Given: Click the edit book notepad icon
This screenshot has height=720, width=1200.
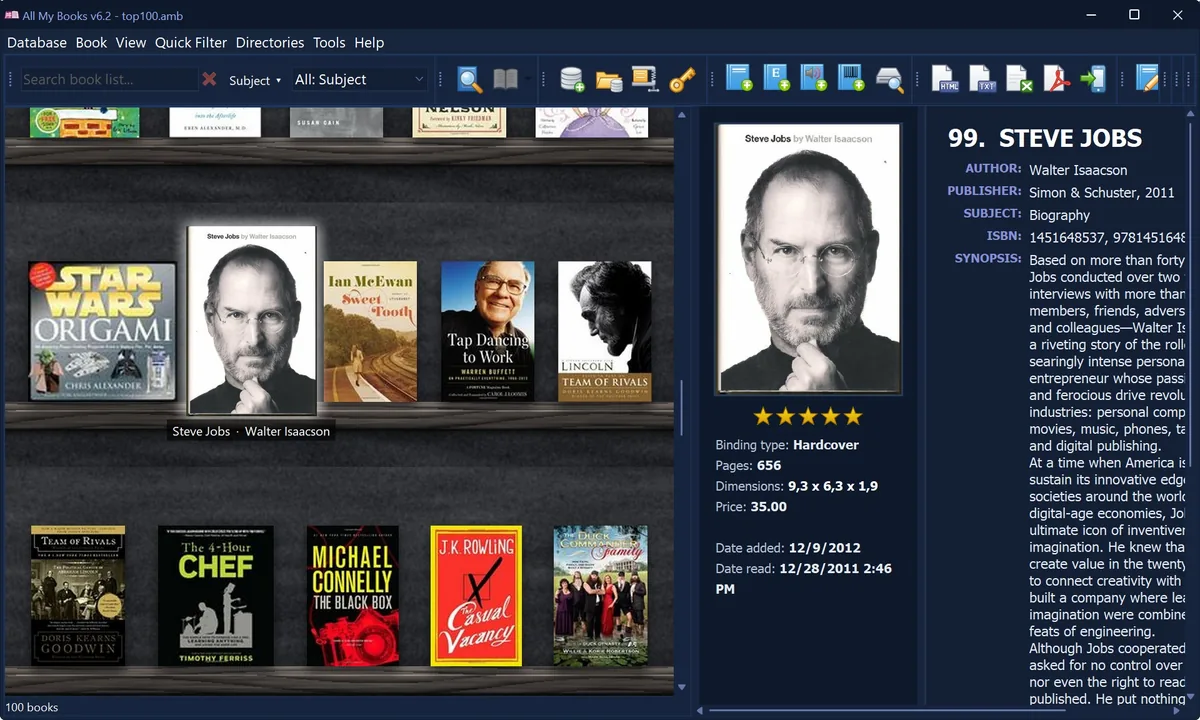Looking at the screenshot, I should pyautogui.click(x=1147, y=79).
